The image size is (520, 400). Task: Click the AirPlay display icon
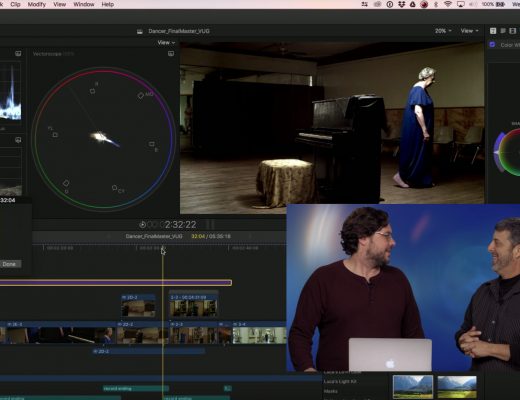pyautogui.click(x=461, y=4)
